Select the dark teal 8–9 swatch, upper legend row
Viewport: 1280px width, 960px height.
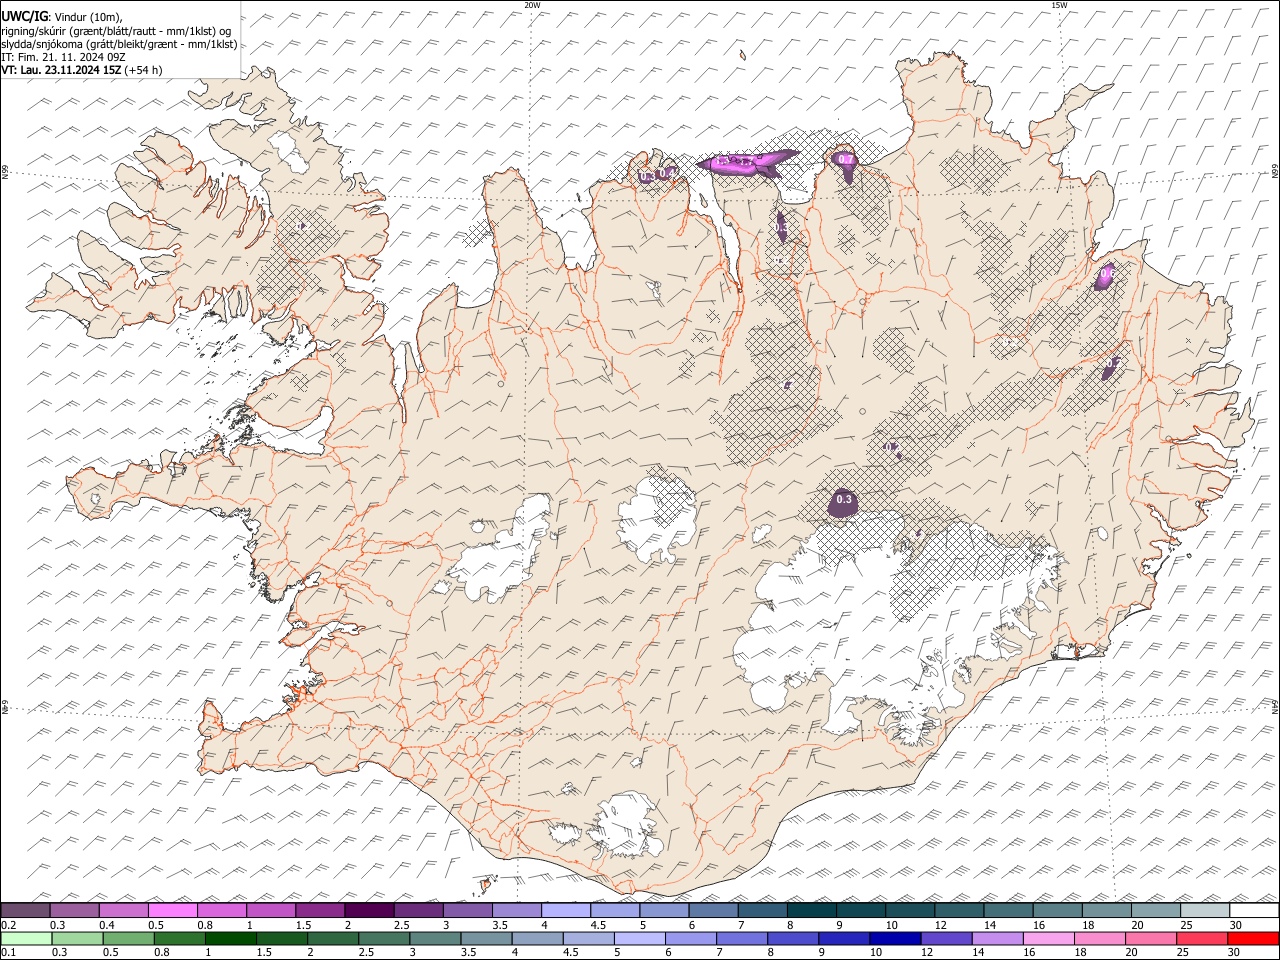click(811, 910)
